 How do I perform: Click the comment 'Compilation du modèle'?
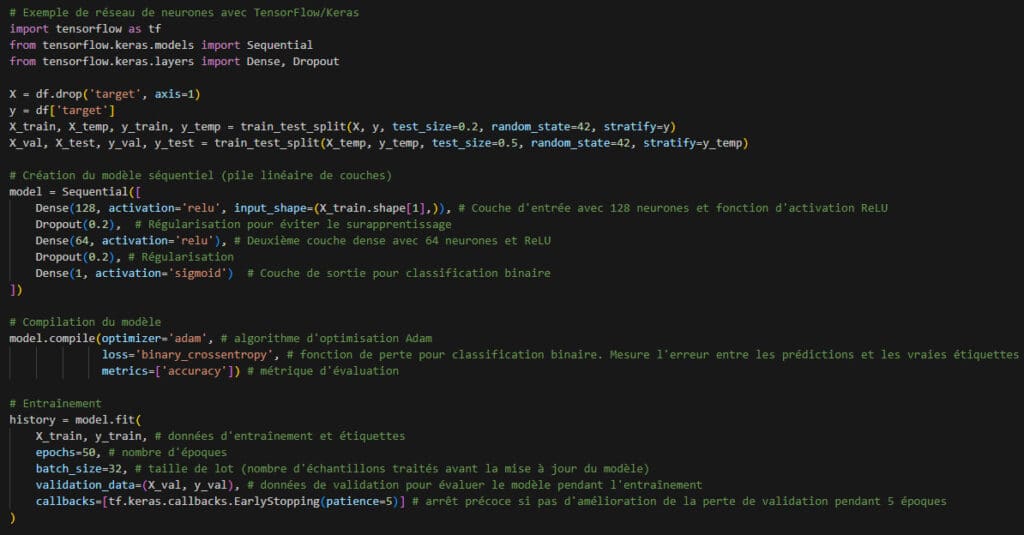coord(91,322)
